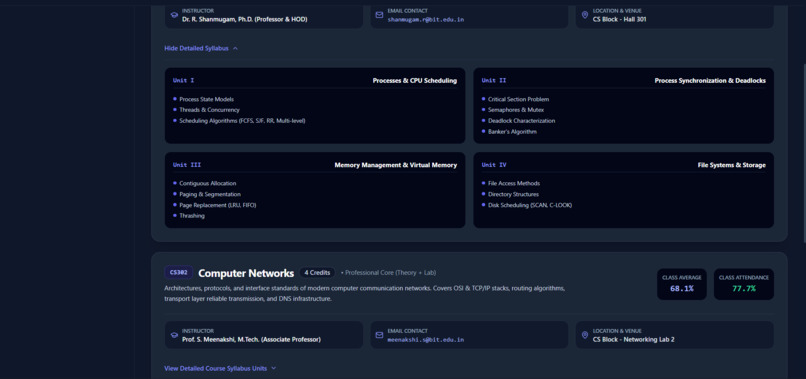Click the Semaphores & Mutex item
The height and width of the screenshot is (379, 806).
(516, 110)
